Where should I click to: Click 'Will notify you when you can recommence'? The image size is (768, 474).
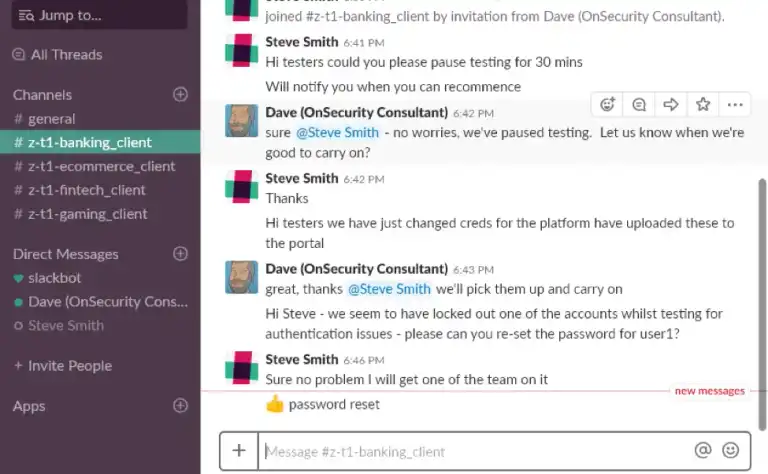(393, 87)
